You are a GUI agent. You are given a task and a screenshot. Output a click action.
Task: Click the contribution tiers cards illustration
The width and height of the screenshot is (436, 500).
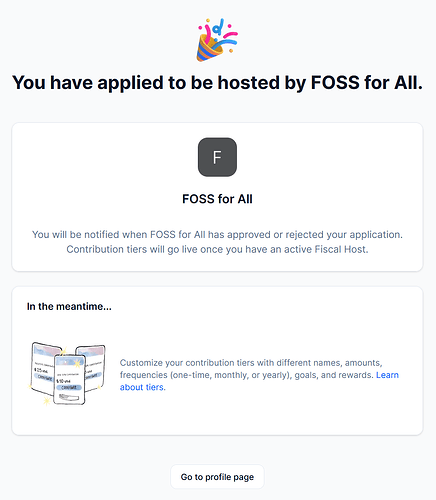[68, 374]
